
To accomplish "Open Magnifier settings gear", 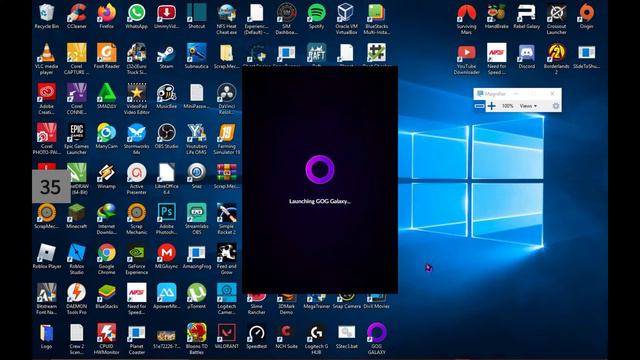I will [556, 106].
